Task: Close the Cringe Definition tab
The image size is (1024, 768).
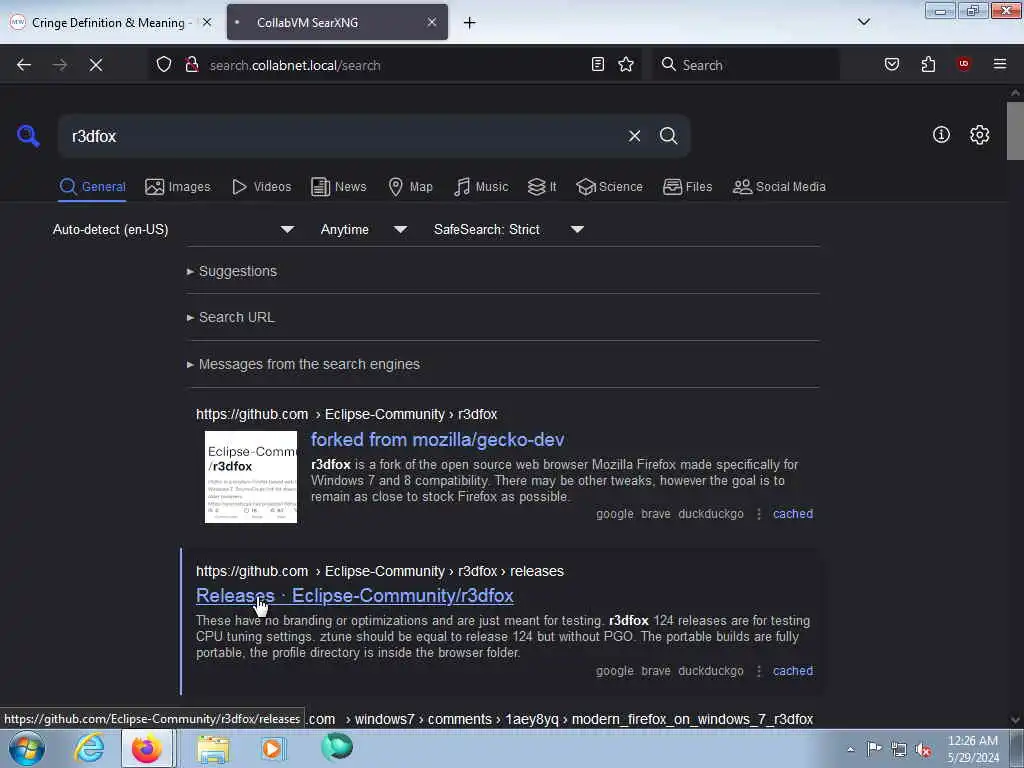Action: pos(207,22)
